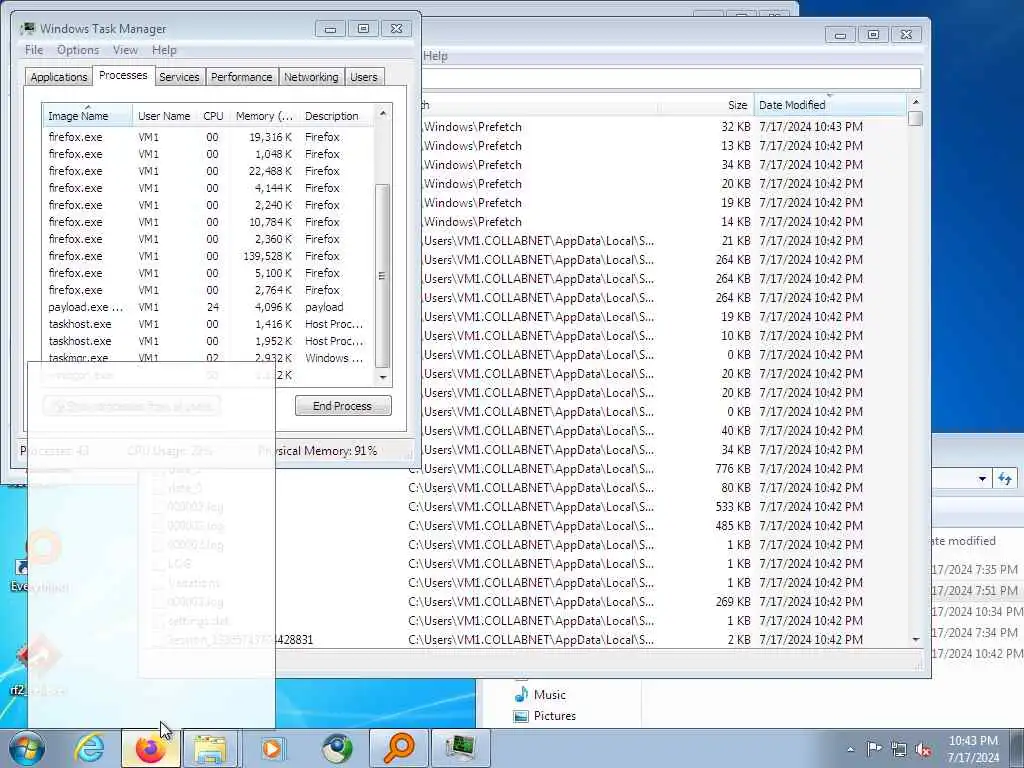
Task: Click the End Process button
Action: point(343,406)
